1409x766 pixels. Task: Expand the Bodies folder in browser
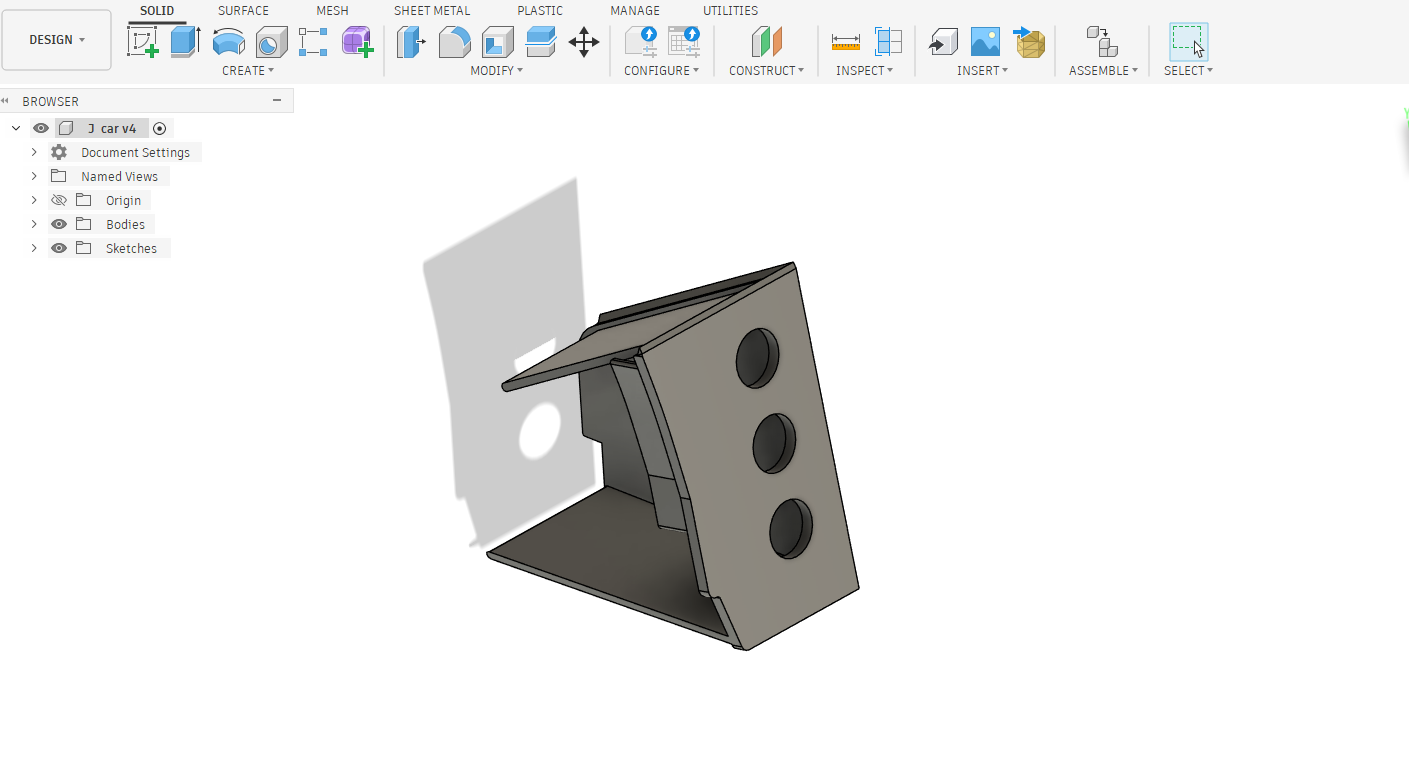pos(34,225)
